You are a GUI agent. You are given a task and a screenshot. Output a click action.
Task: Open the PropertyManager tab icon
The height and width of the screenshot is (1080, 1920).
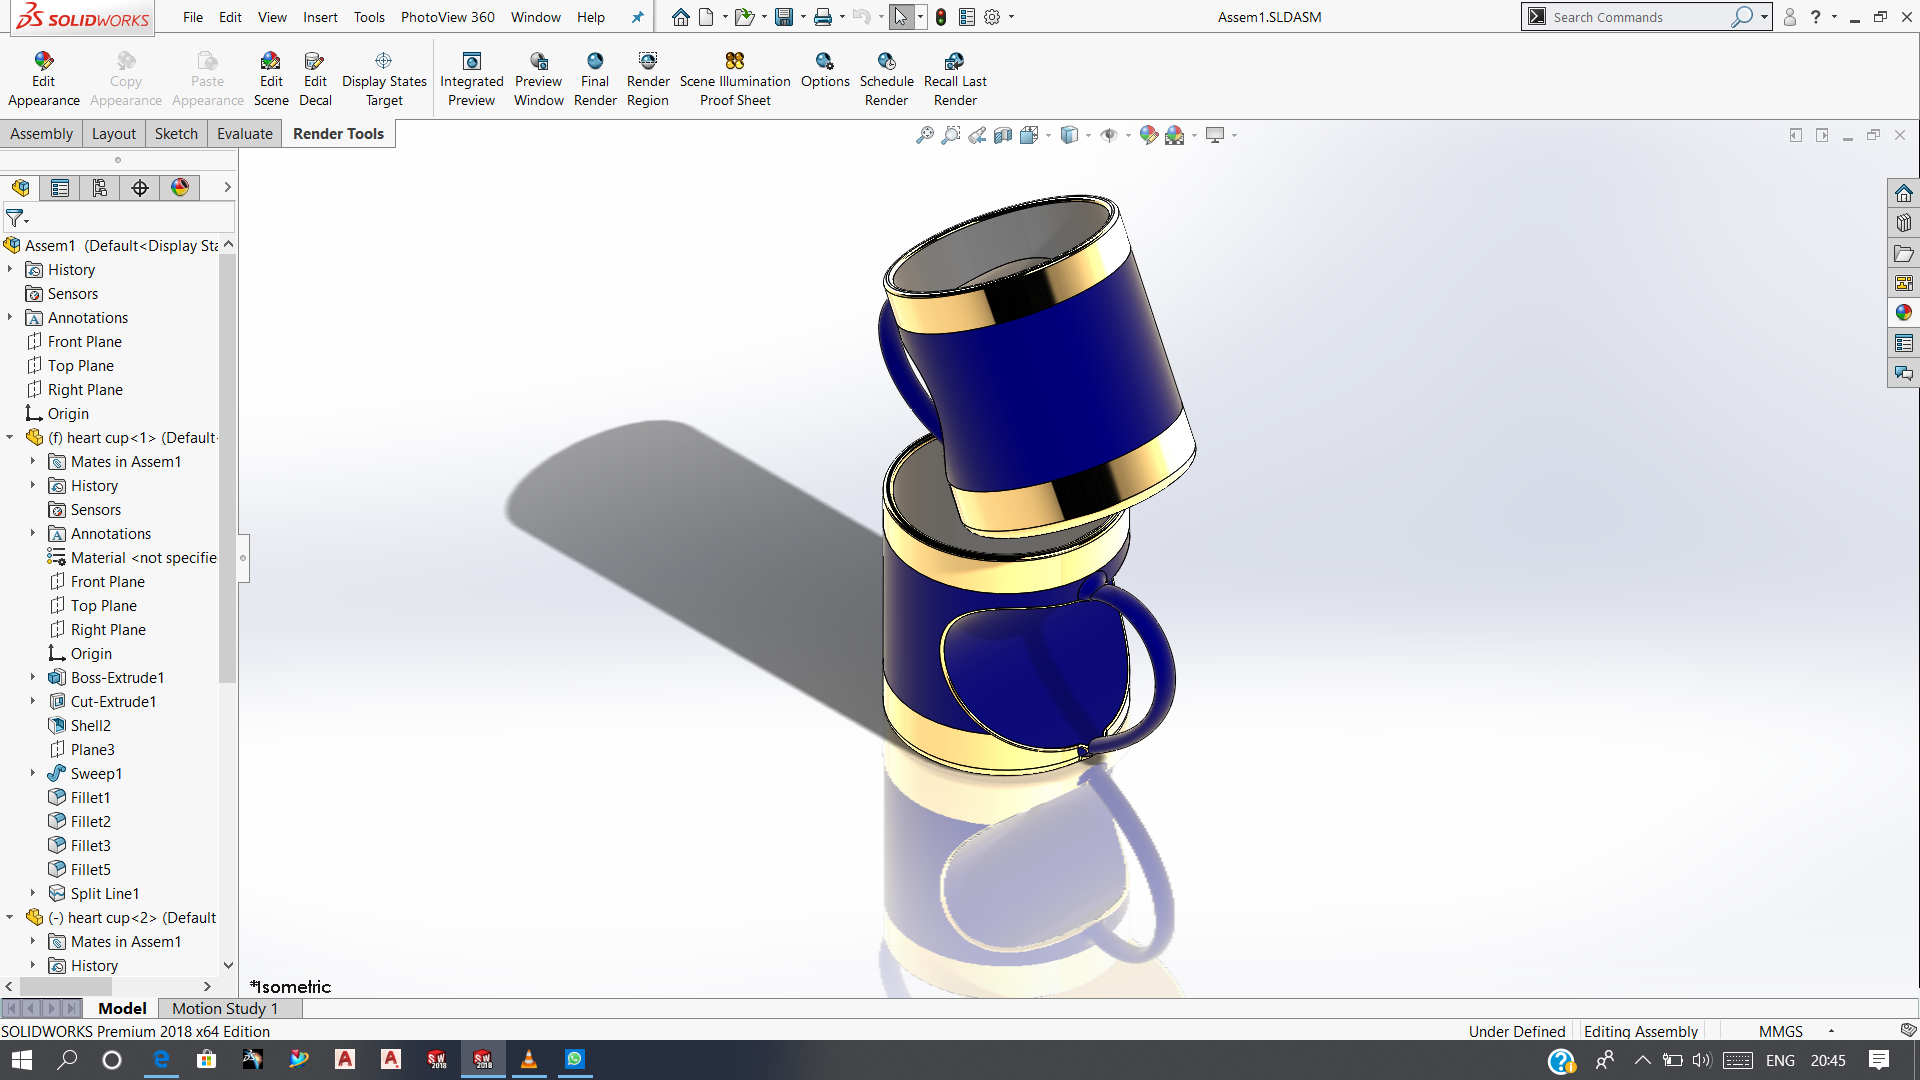[x=60, y=187]
